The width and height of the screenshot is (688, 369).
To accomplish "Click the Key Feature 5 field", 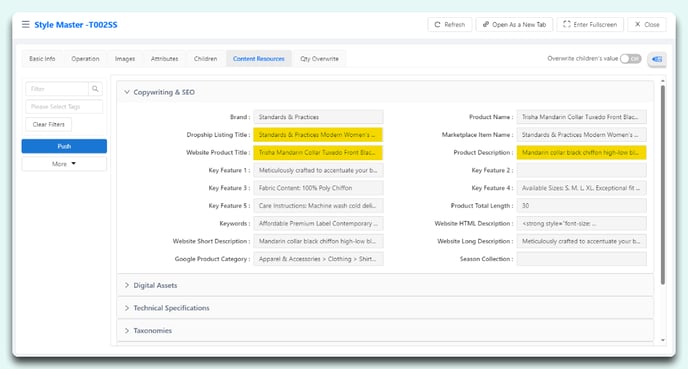I will (318, 206).
